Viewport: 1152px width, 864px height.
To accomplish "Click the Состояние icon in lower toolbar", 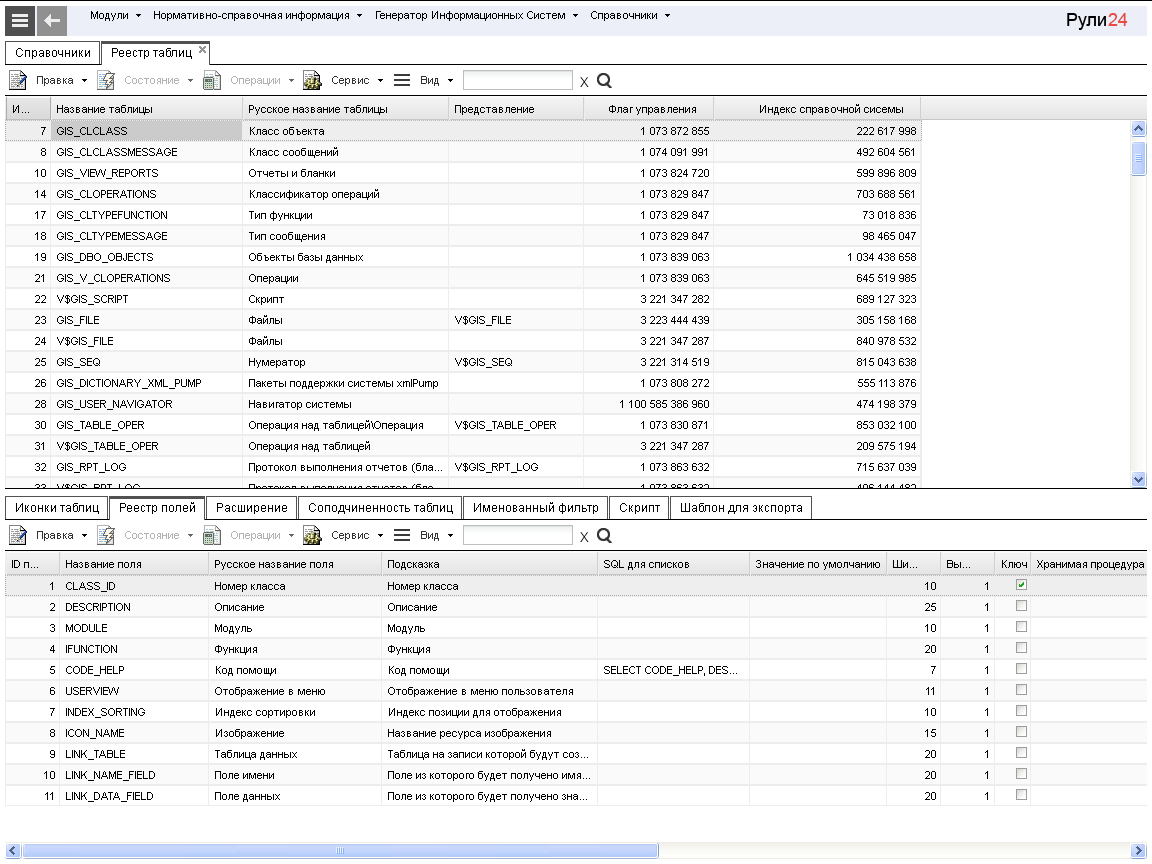I will point(106,535).
